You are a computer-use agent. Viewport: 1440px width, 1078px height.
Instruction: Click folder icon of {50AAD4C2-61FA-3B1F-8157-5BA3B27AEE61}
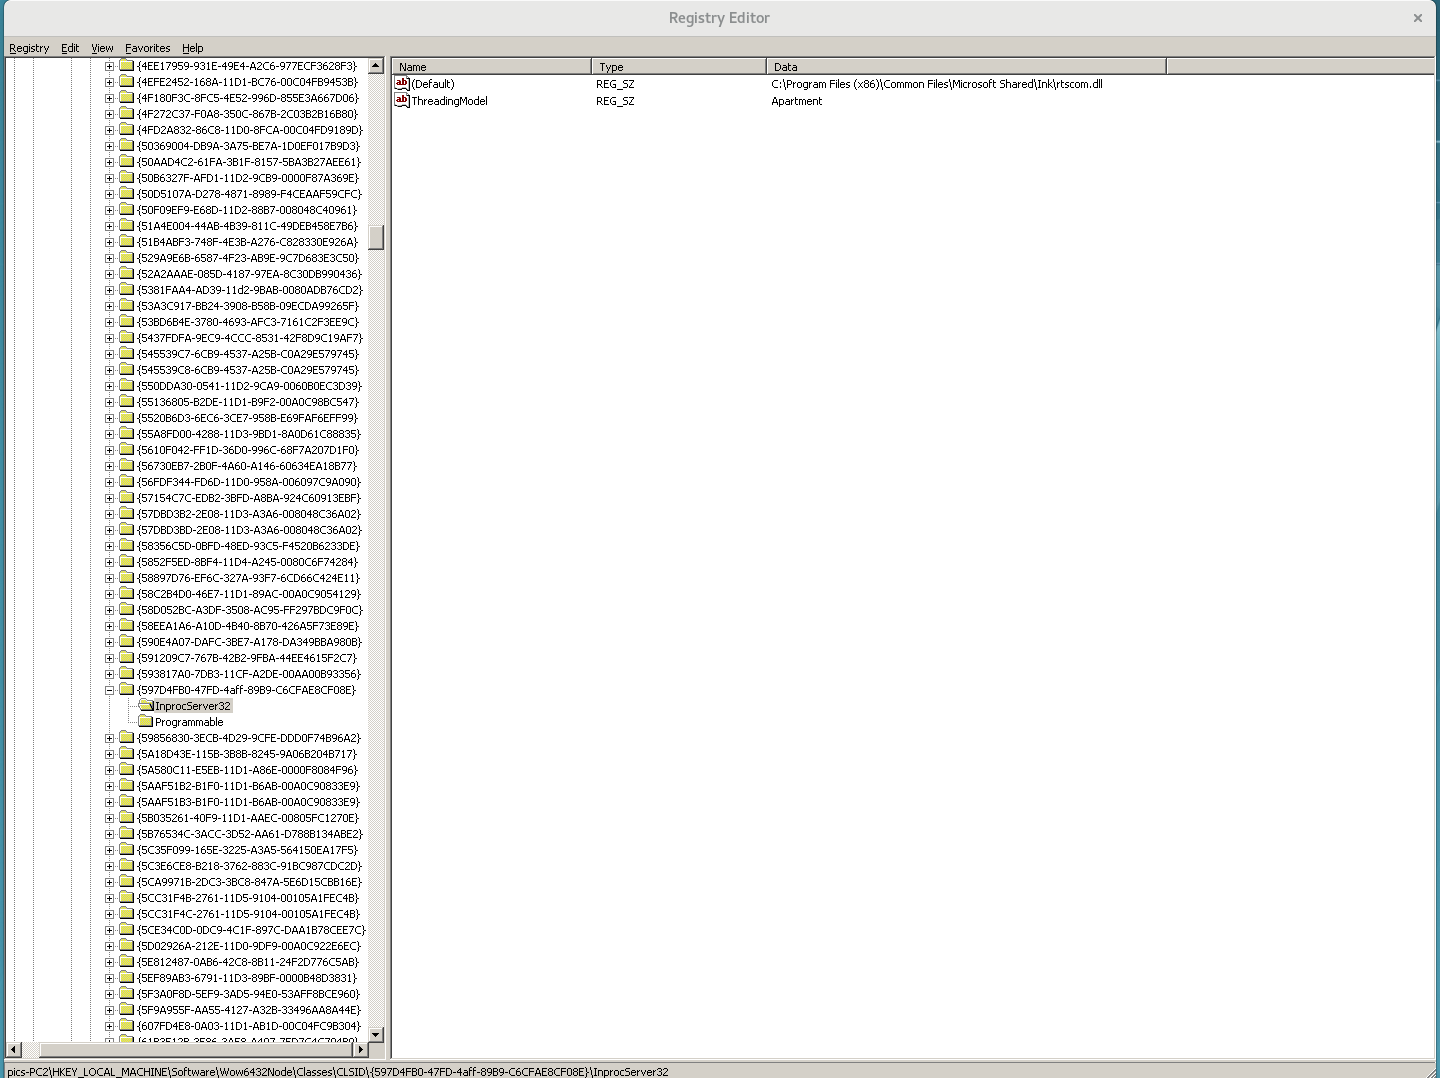[x=127, y=162]
